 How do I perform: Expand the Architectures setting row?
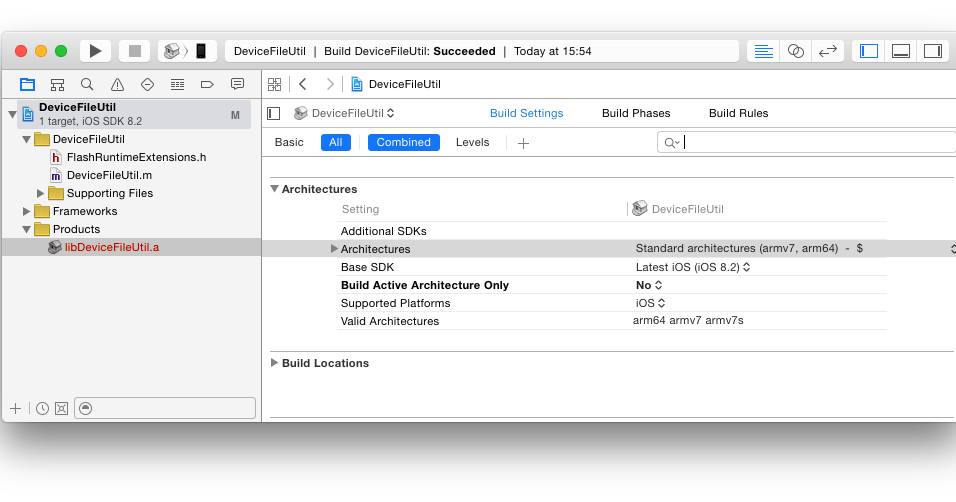334,248
